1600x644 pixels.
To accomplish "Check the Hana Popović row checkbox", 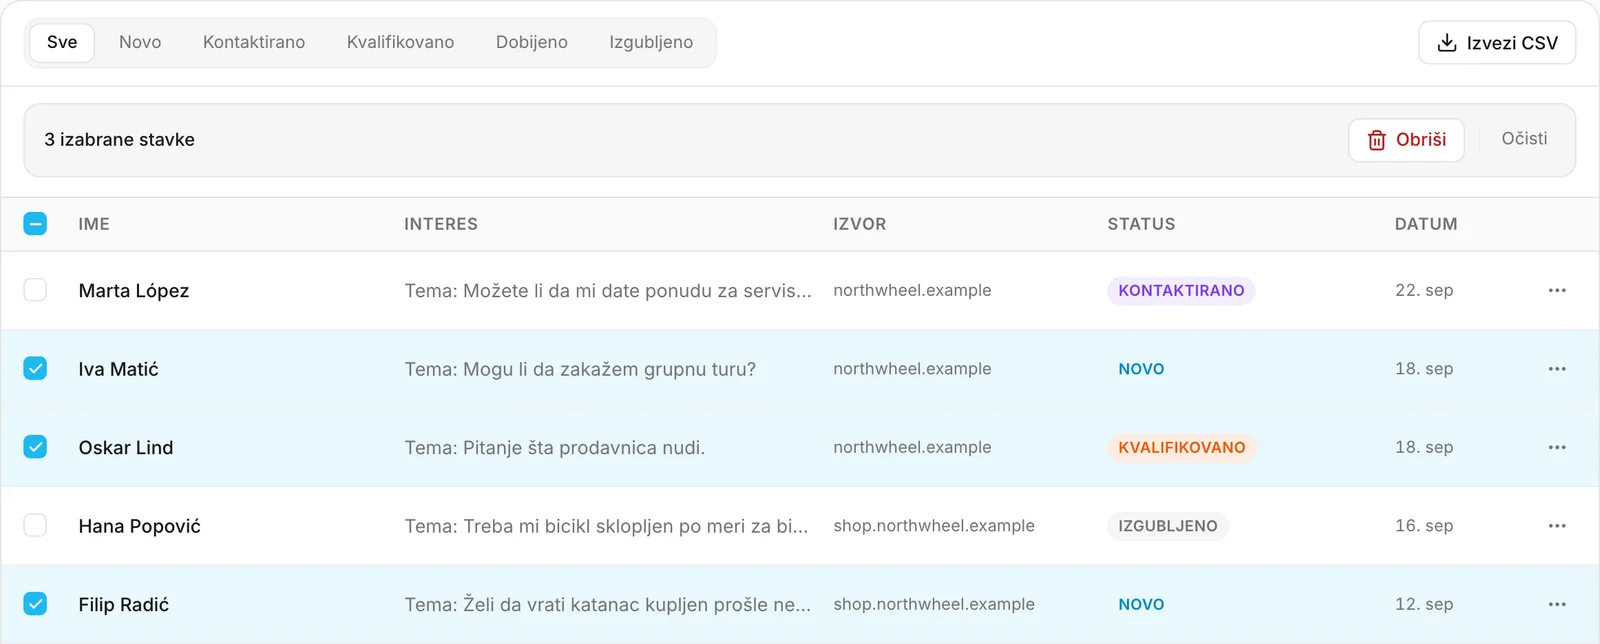I will (x=35, y=526).
